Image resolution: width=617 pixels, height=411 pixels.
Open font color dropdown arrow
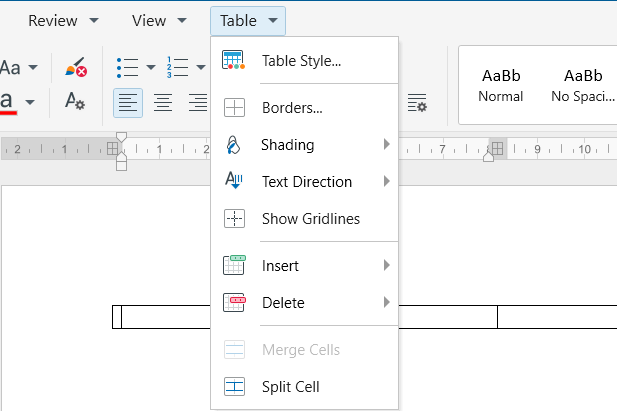30,103
